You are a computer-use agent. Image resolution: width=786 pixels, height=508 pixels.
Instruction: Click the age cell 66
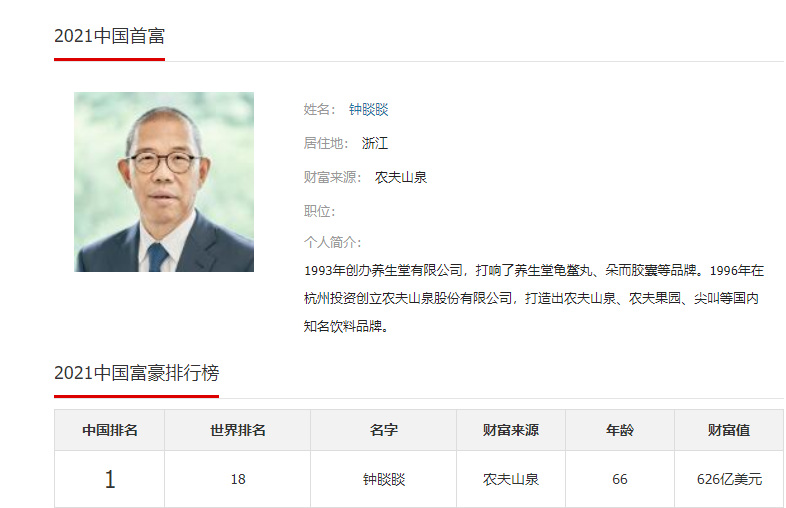point(620,479)
